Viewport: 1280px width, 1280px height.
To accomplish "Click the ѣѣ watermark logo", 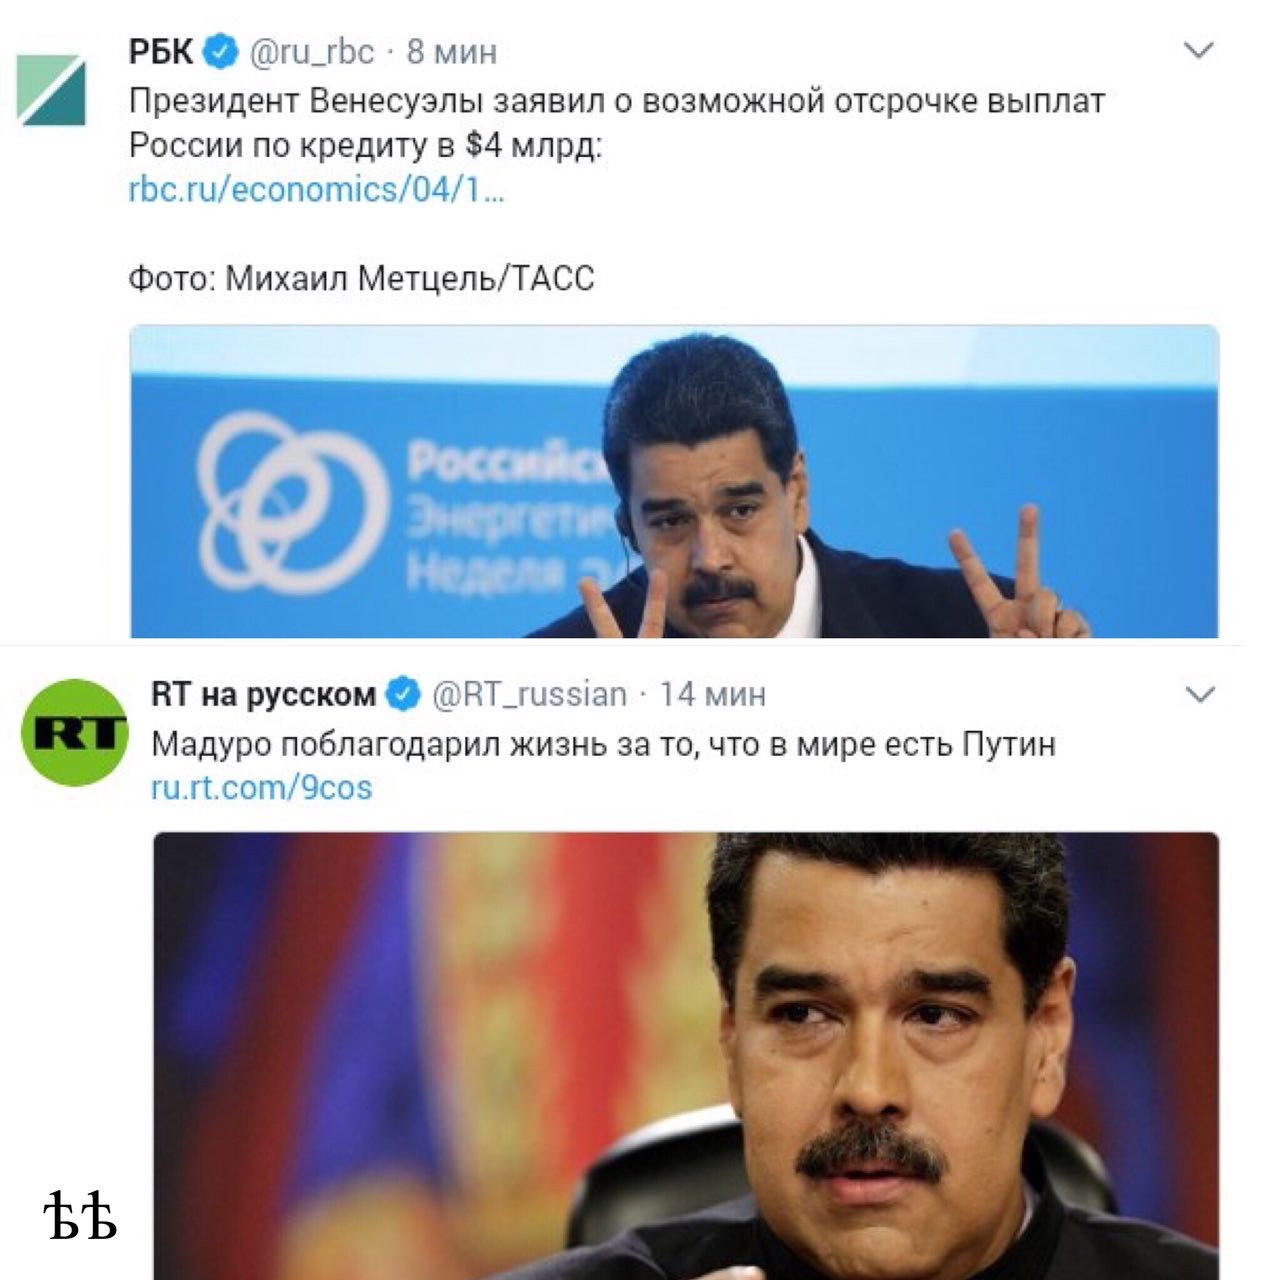I will click(80, 1214).
